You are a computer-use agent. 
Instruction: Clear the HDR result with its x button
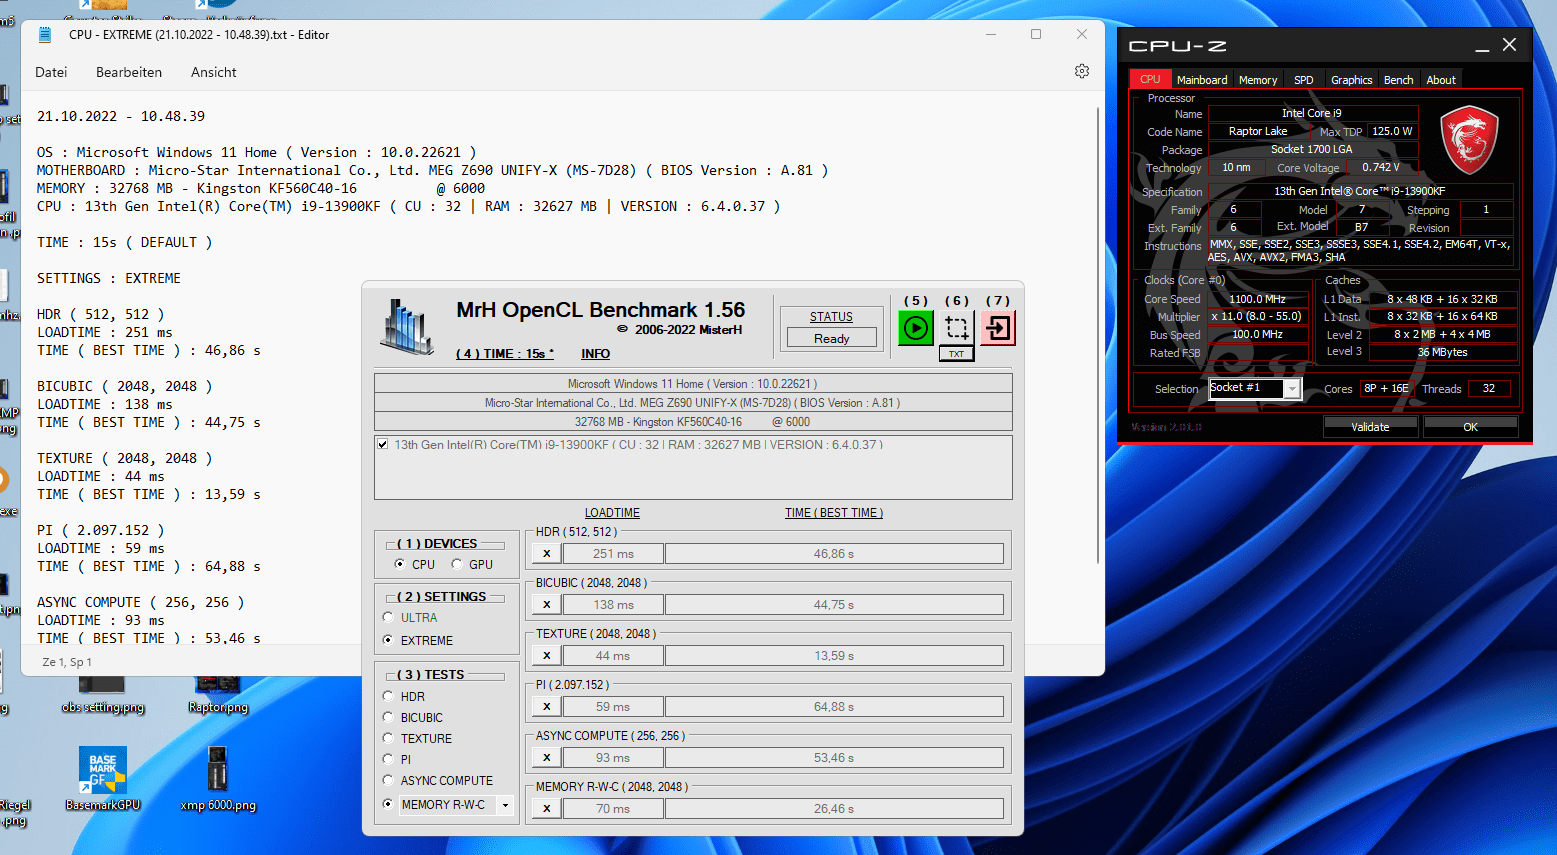point(546,554)
